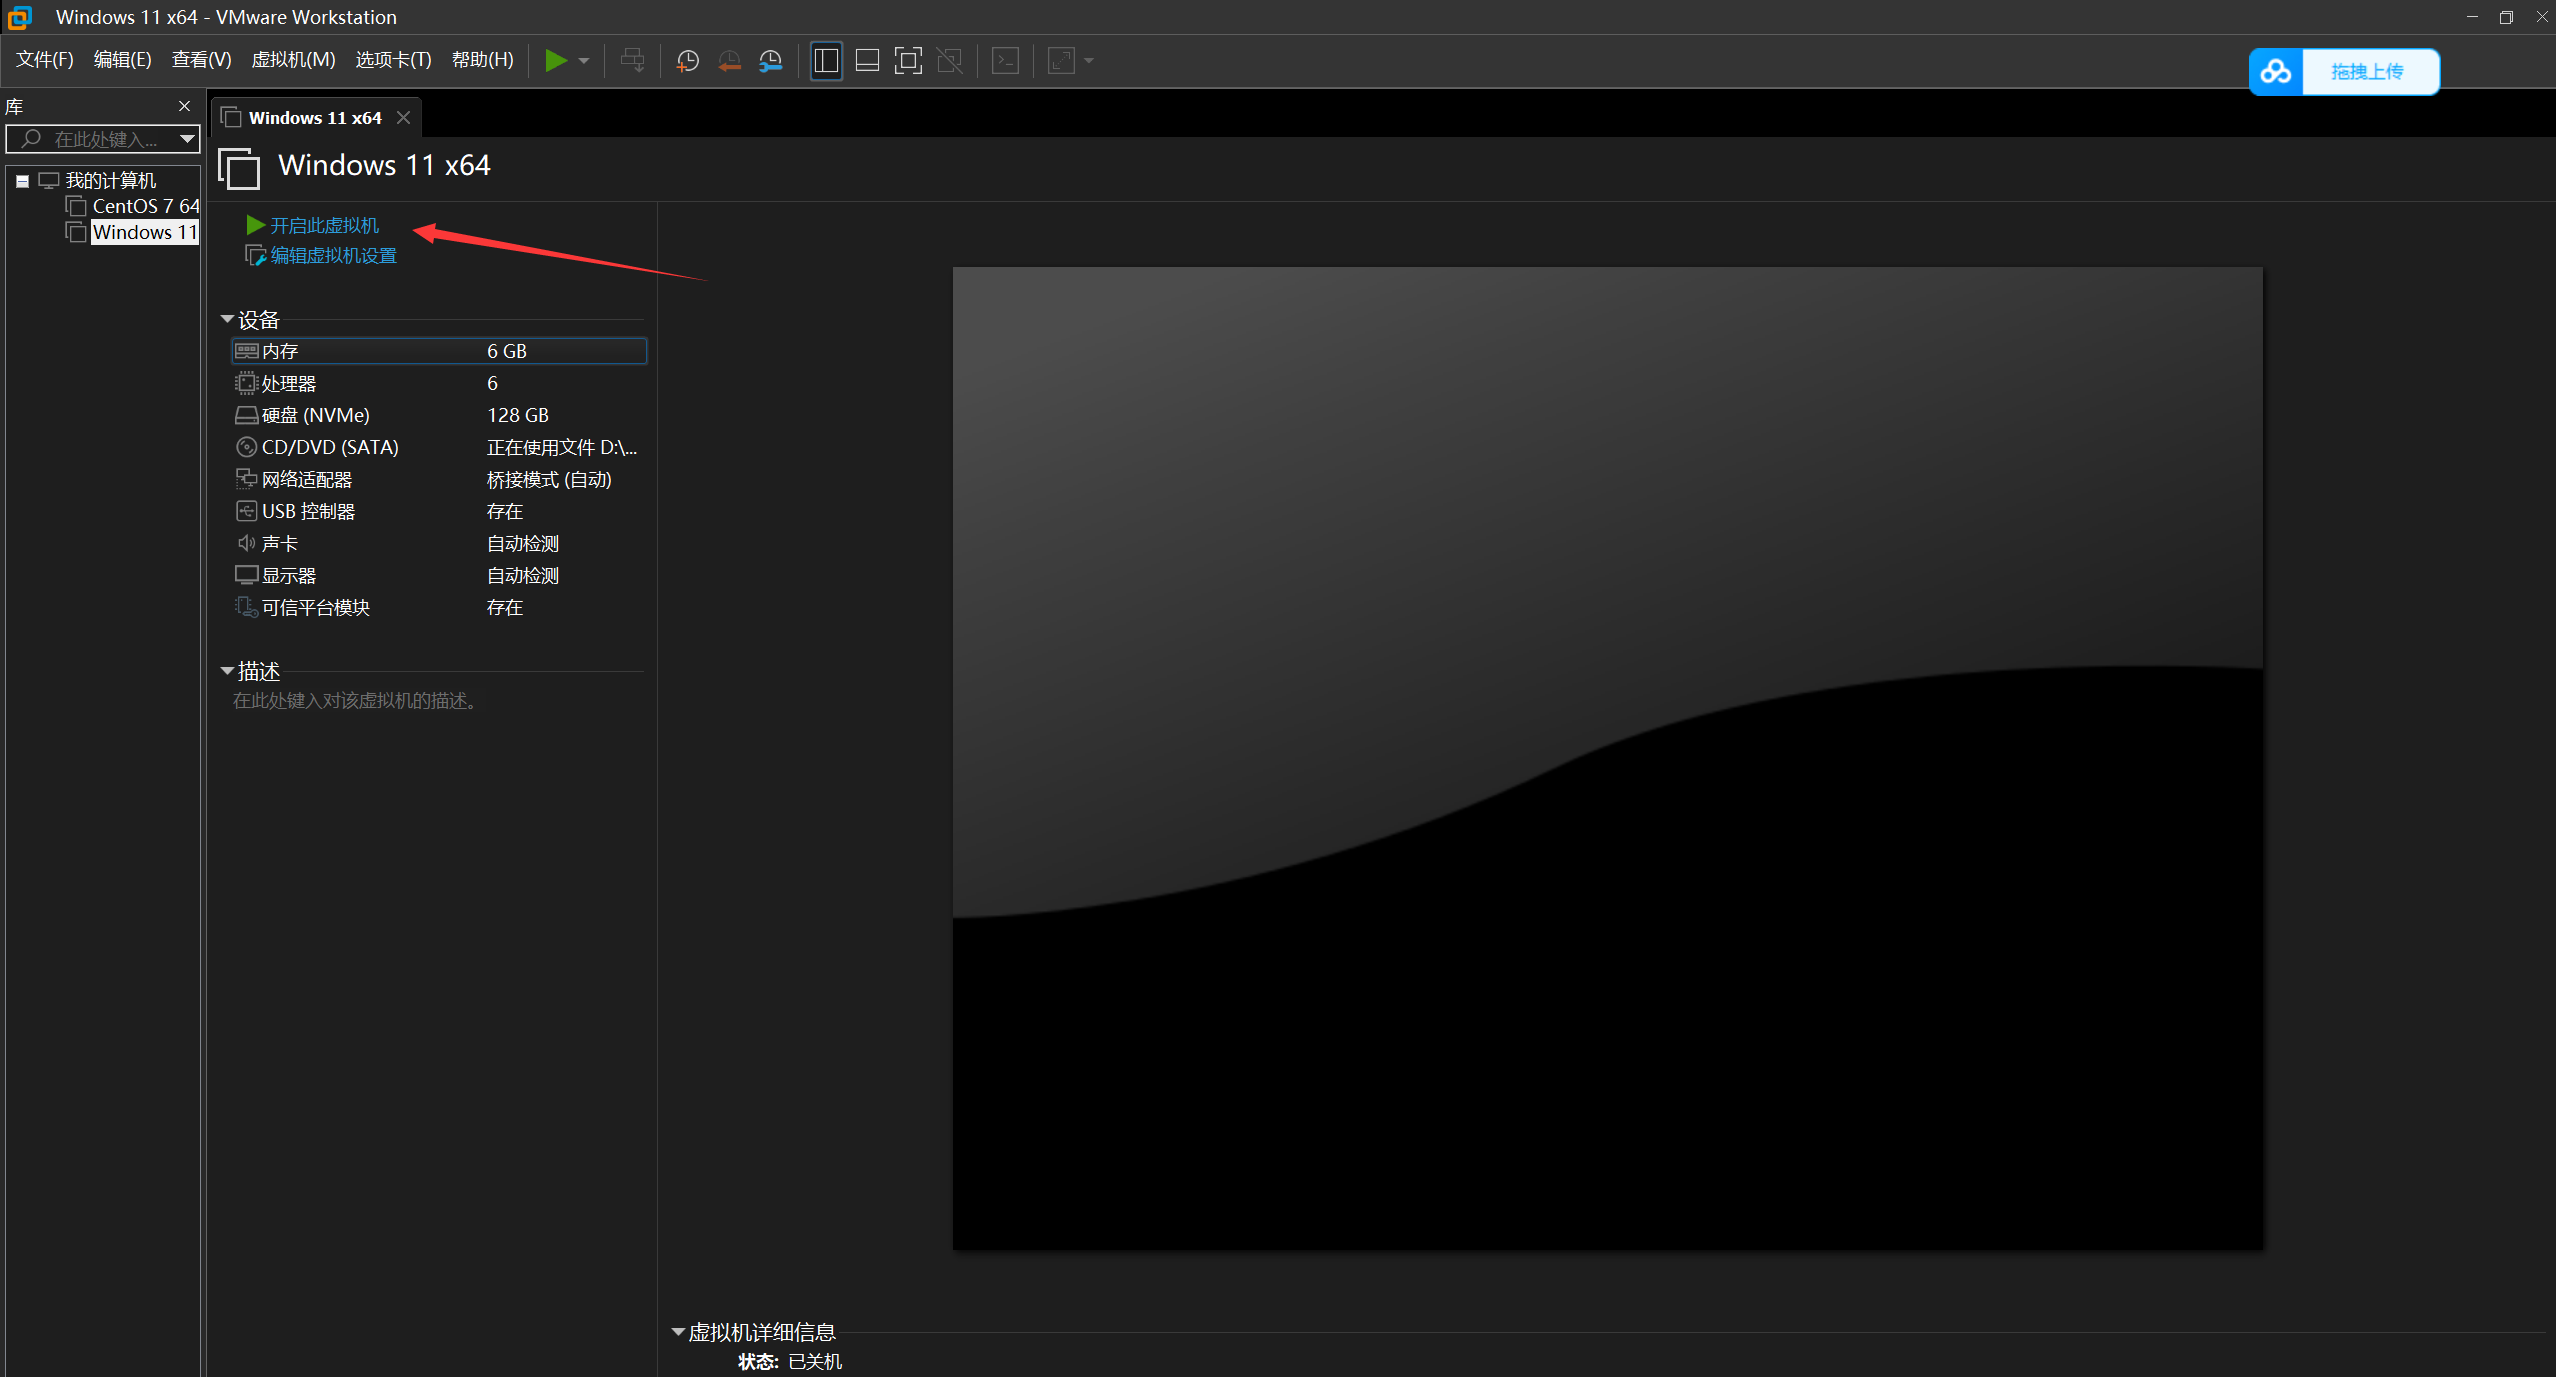The image size is (2556, 1377).
Task: Click the USB controller icon
Action: (246, 511)
